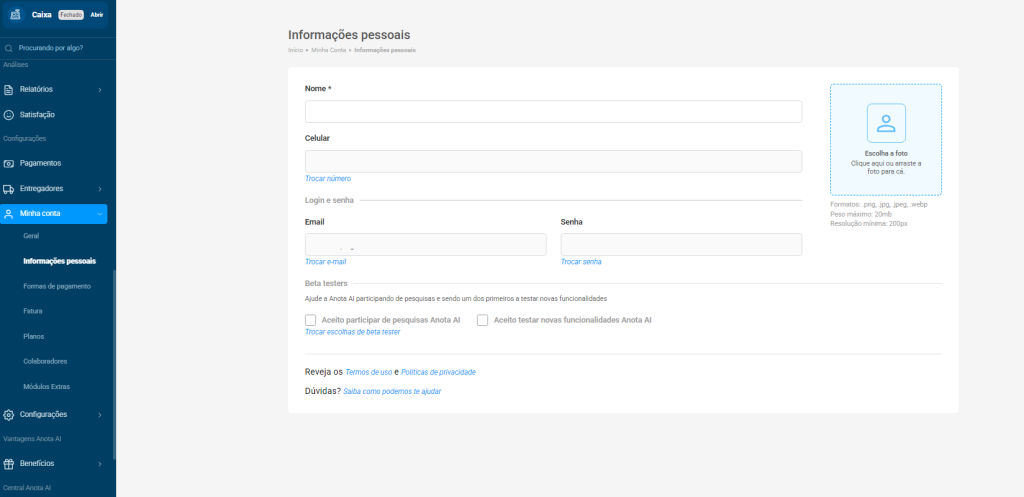Image resolution: width=1024 pixels, height=497 pixels.
Task: Click the Benefícios gift icon
Action: point(9,464)
